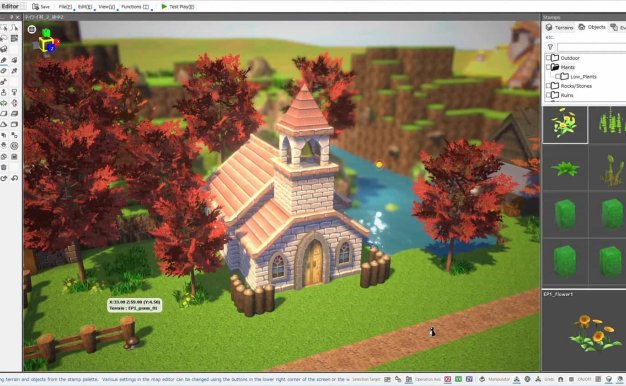Expand the Ruins folder box
The image size is (626, 386).
tap(548, 95)
